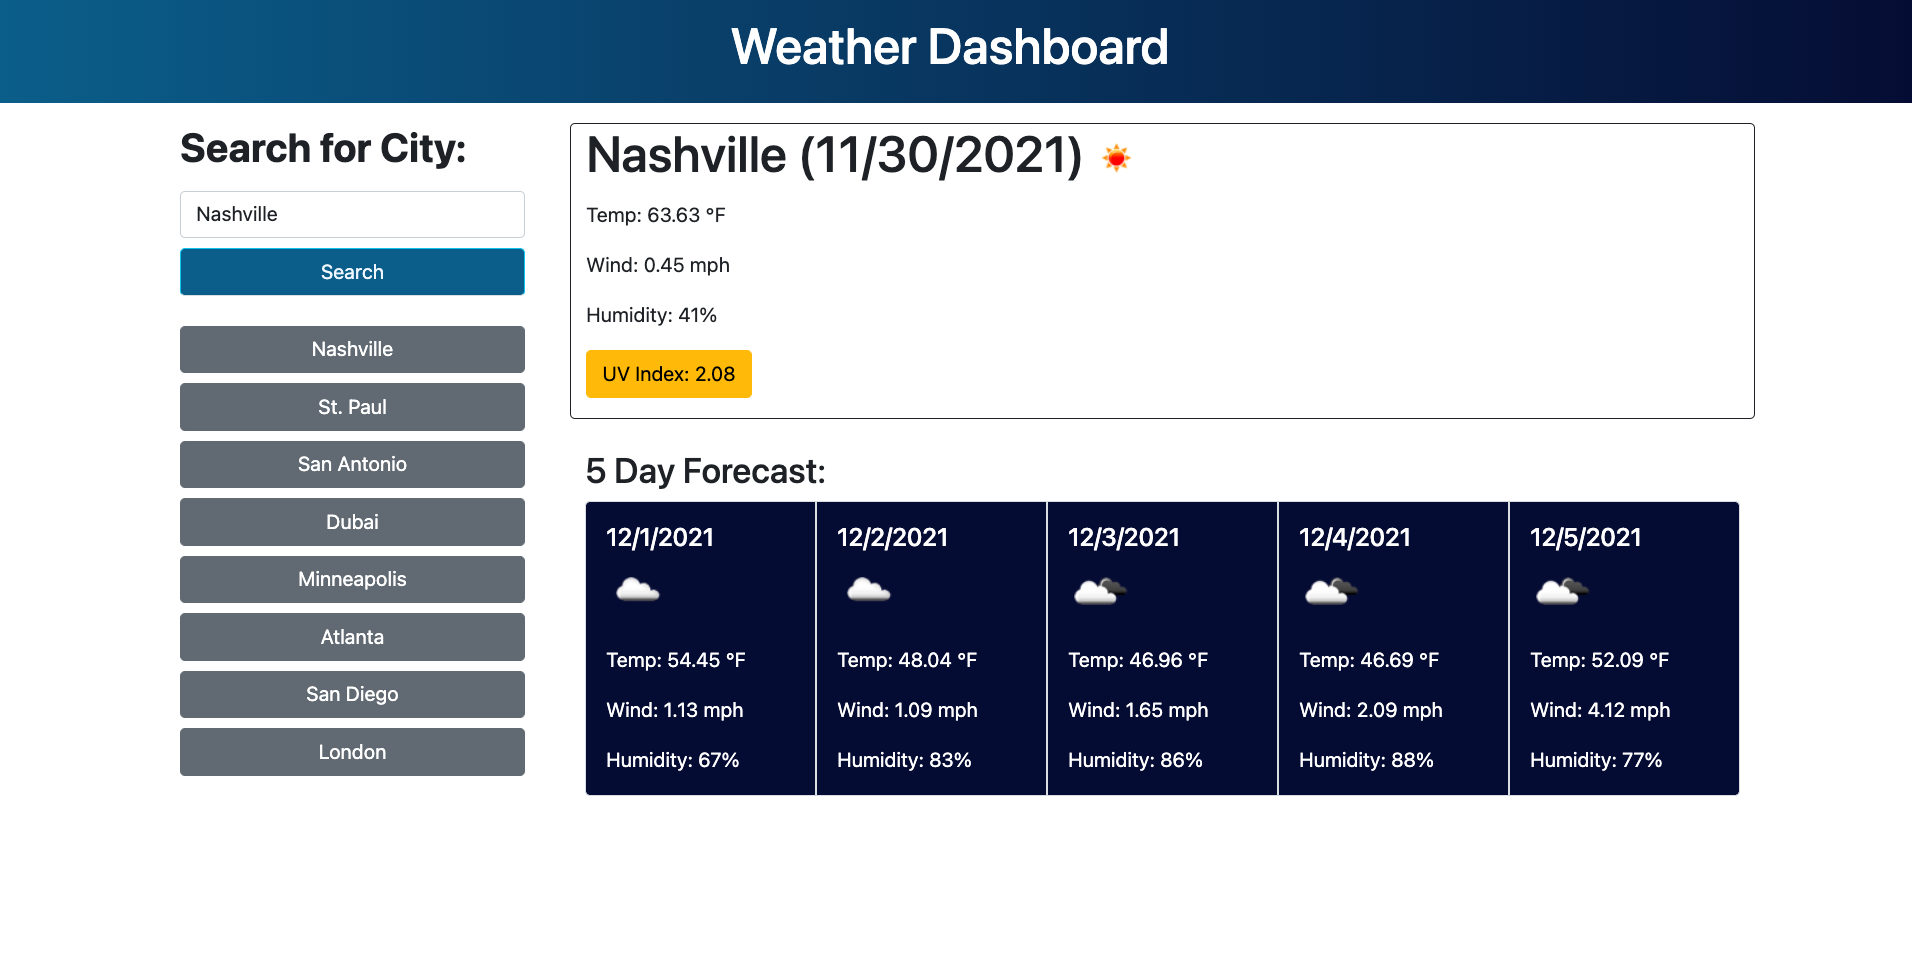
Task: Click inside the city search input field
Action: pos(352,214)
